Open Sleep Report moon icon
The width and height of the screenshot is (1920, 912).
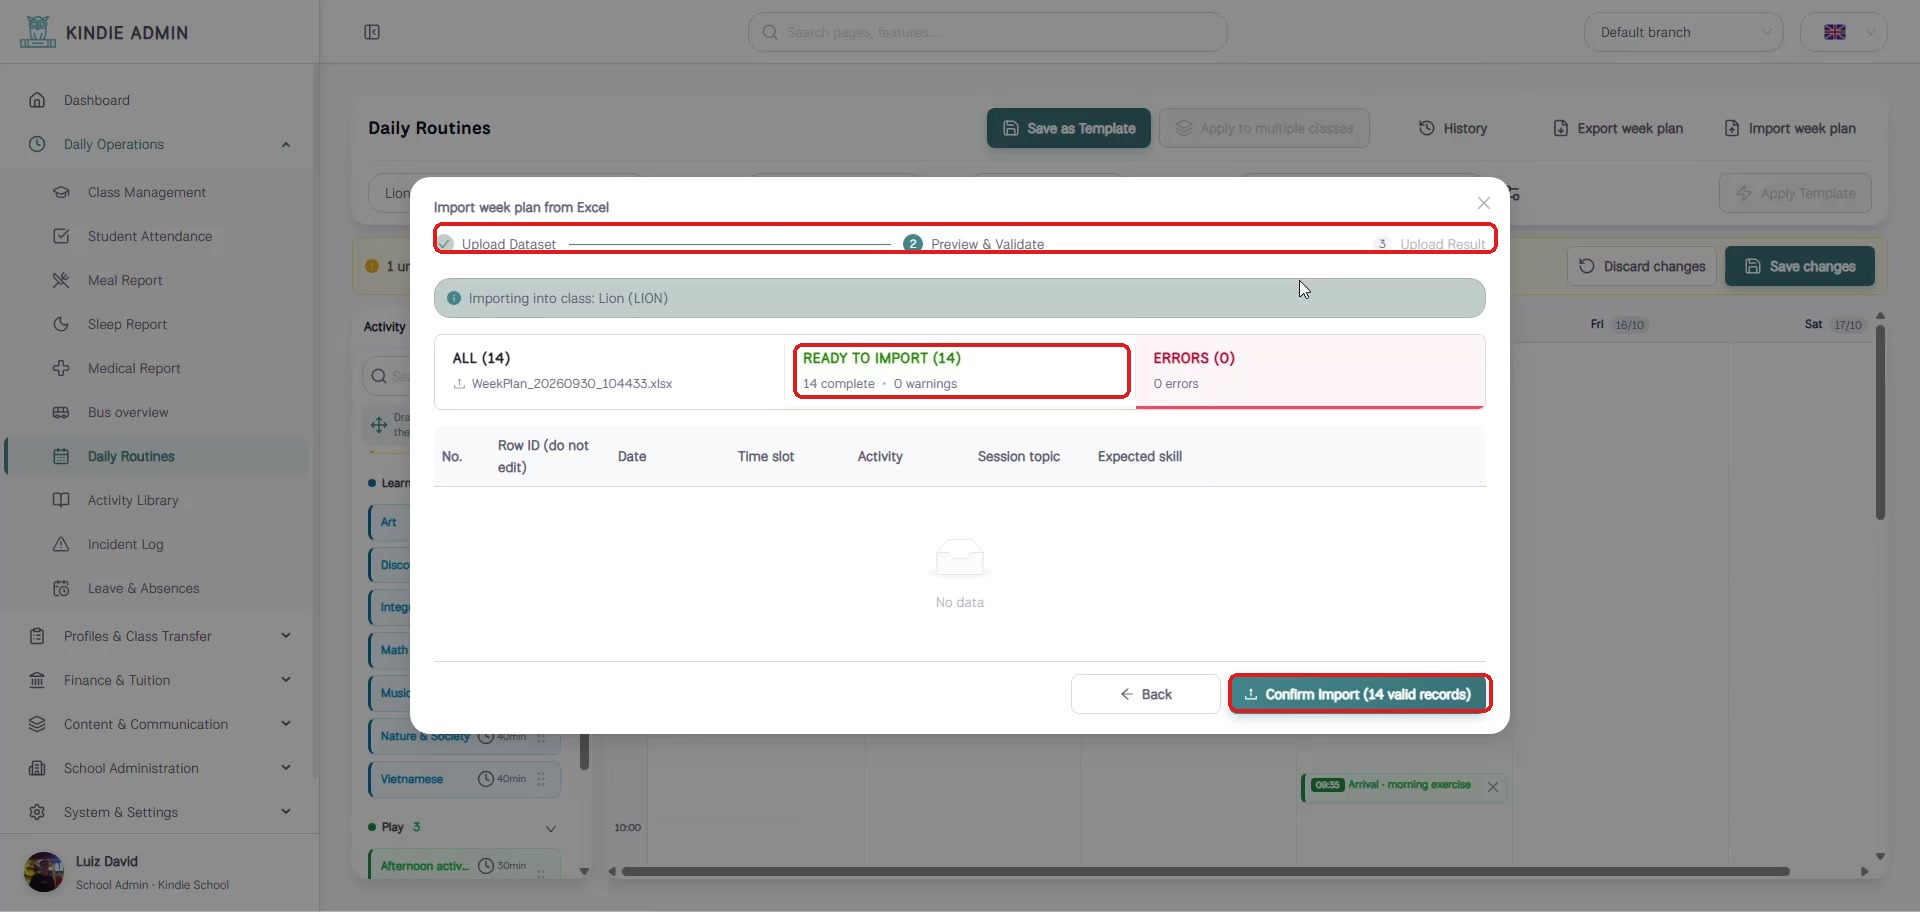pyautogui.click(x=61, y=324)
